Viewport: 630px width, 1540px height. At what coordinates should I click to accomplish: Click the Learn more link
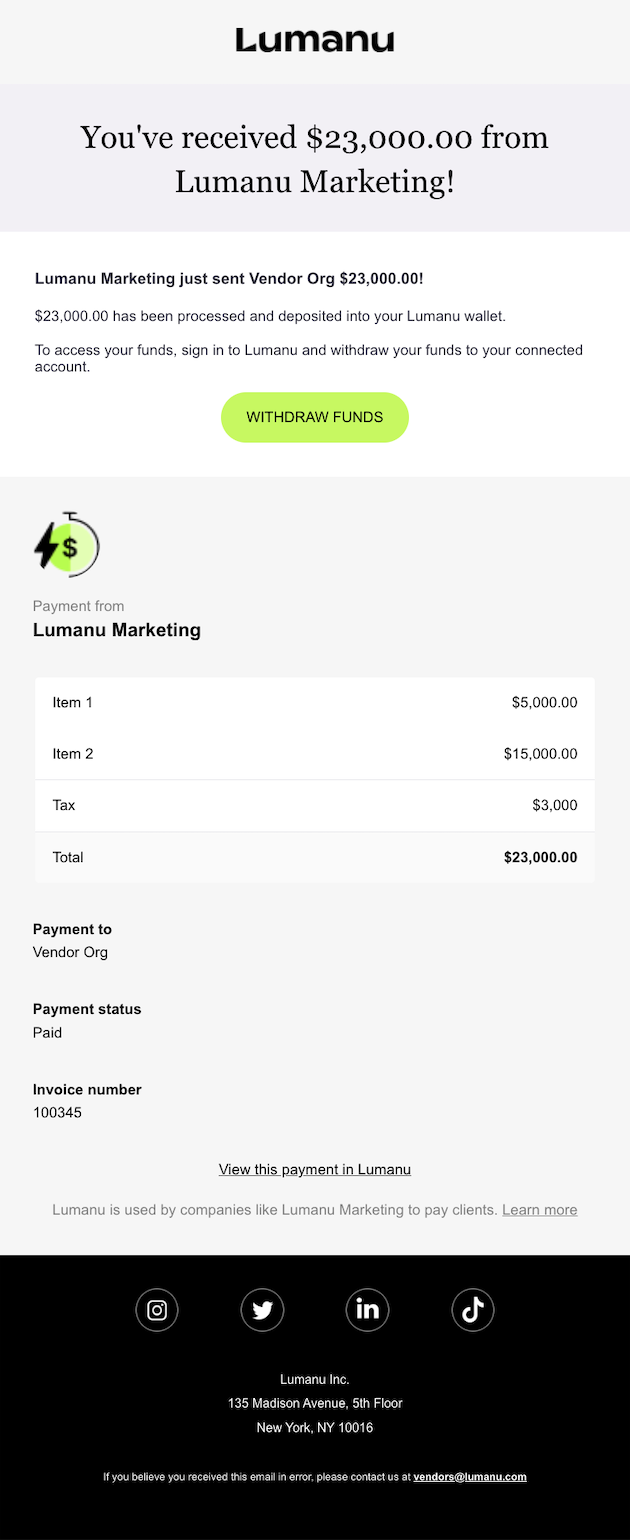(539, 1210)
